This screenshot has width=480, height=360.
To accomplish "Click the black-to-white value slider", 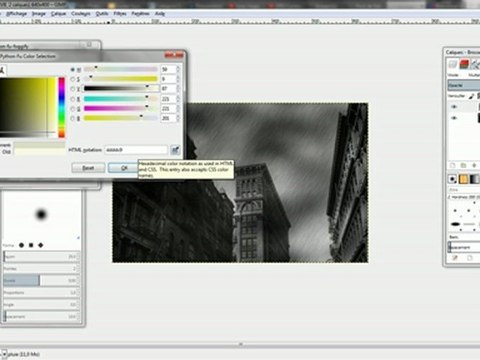I will click(120, 89).
